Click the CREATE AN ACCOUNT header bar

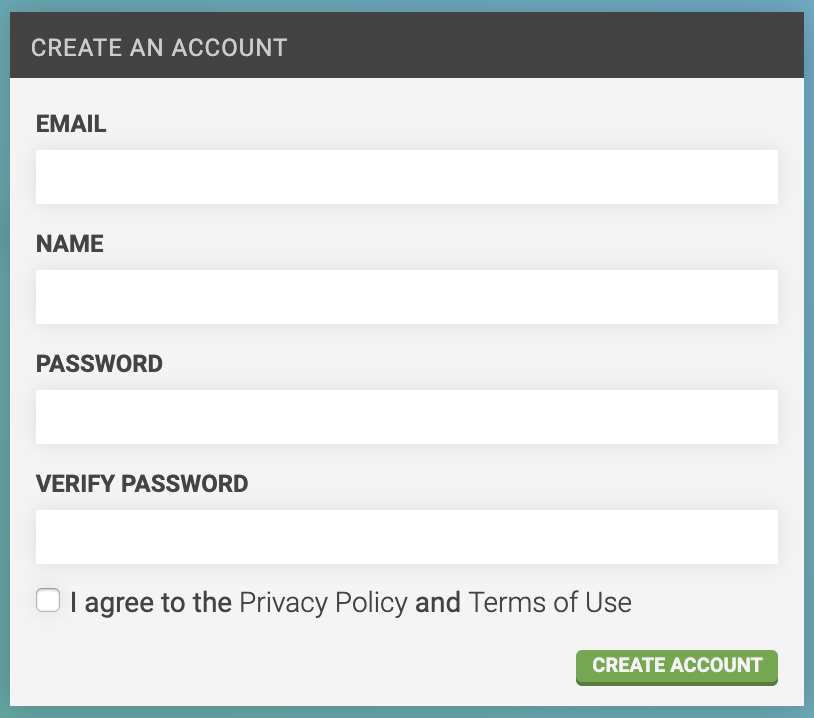(x=160, y=47)
